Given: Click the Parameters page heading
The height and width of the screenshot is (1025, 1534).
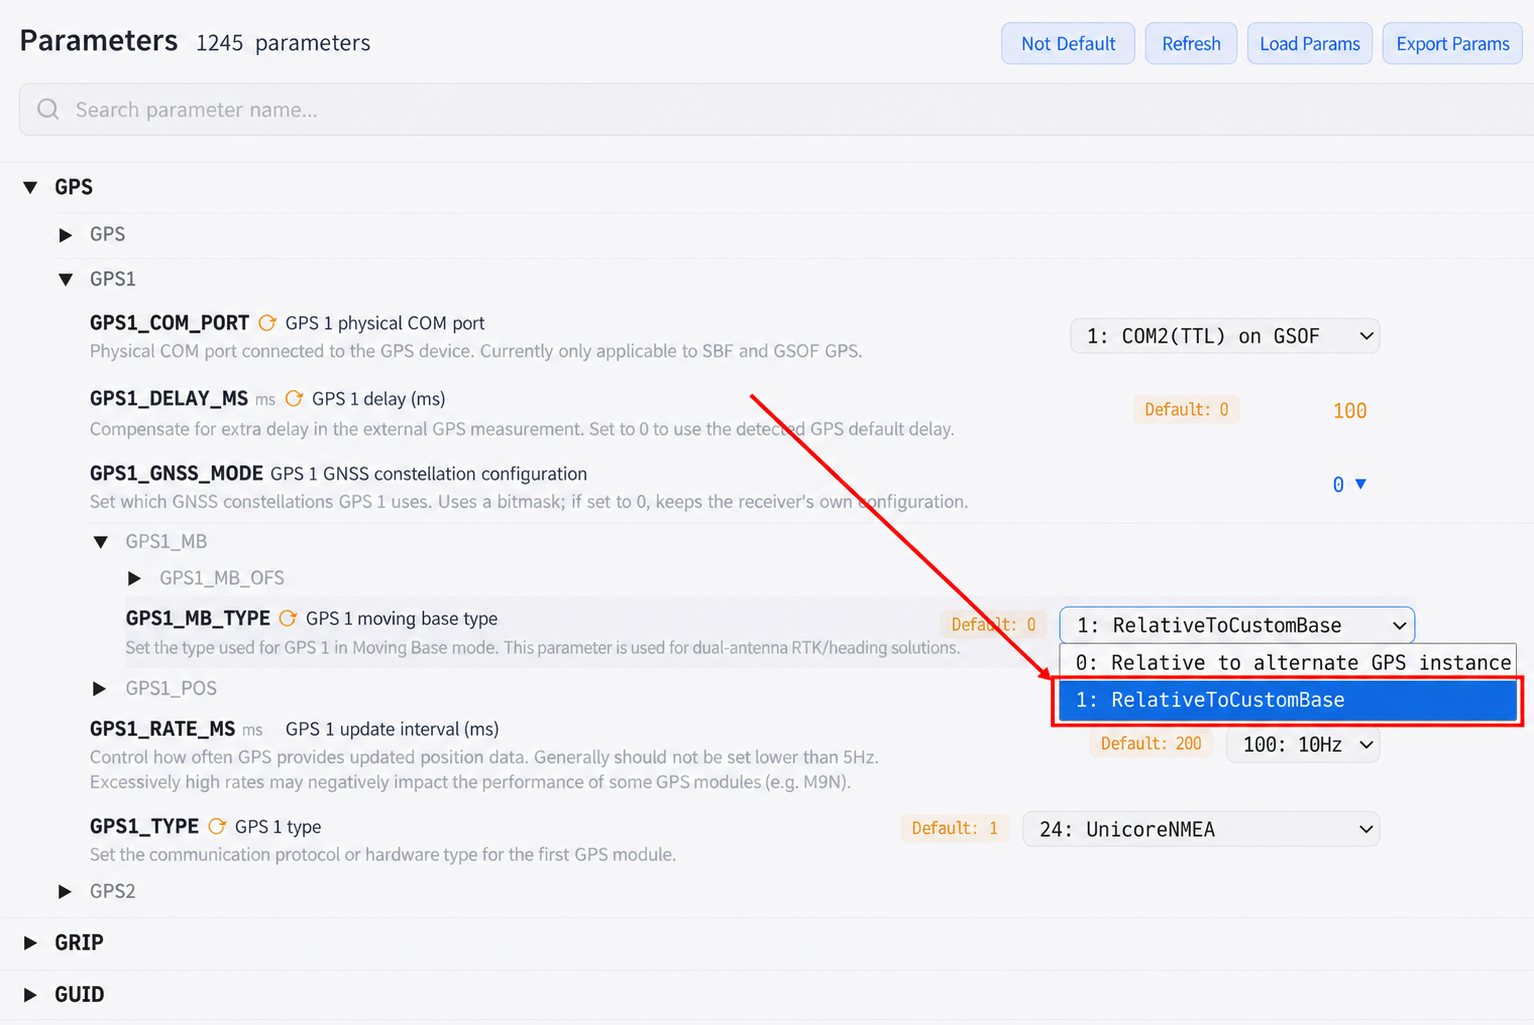Looking at the screenshot, I should pos(99,40).
